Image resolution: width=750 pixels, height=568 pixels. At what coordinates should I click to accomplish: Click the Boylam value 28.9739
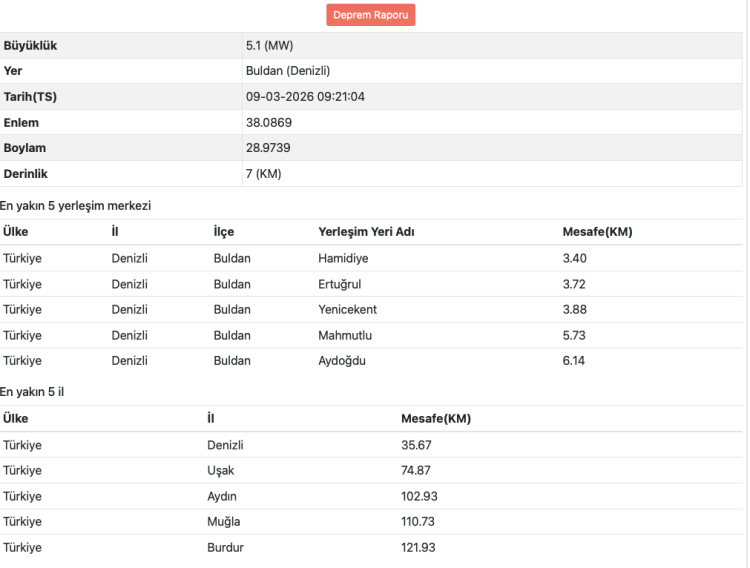point(268,148)
